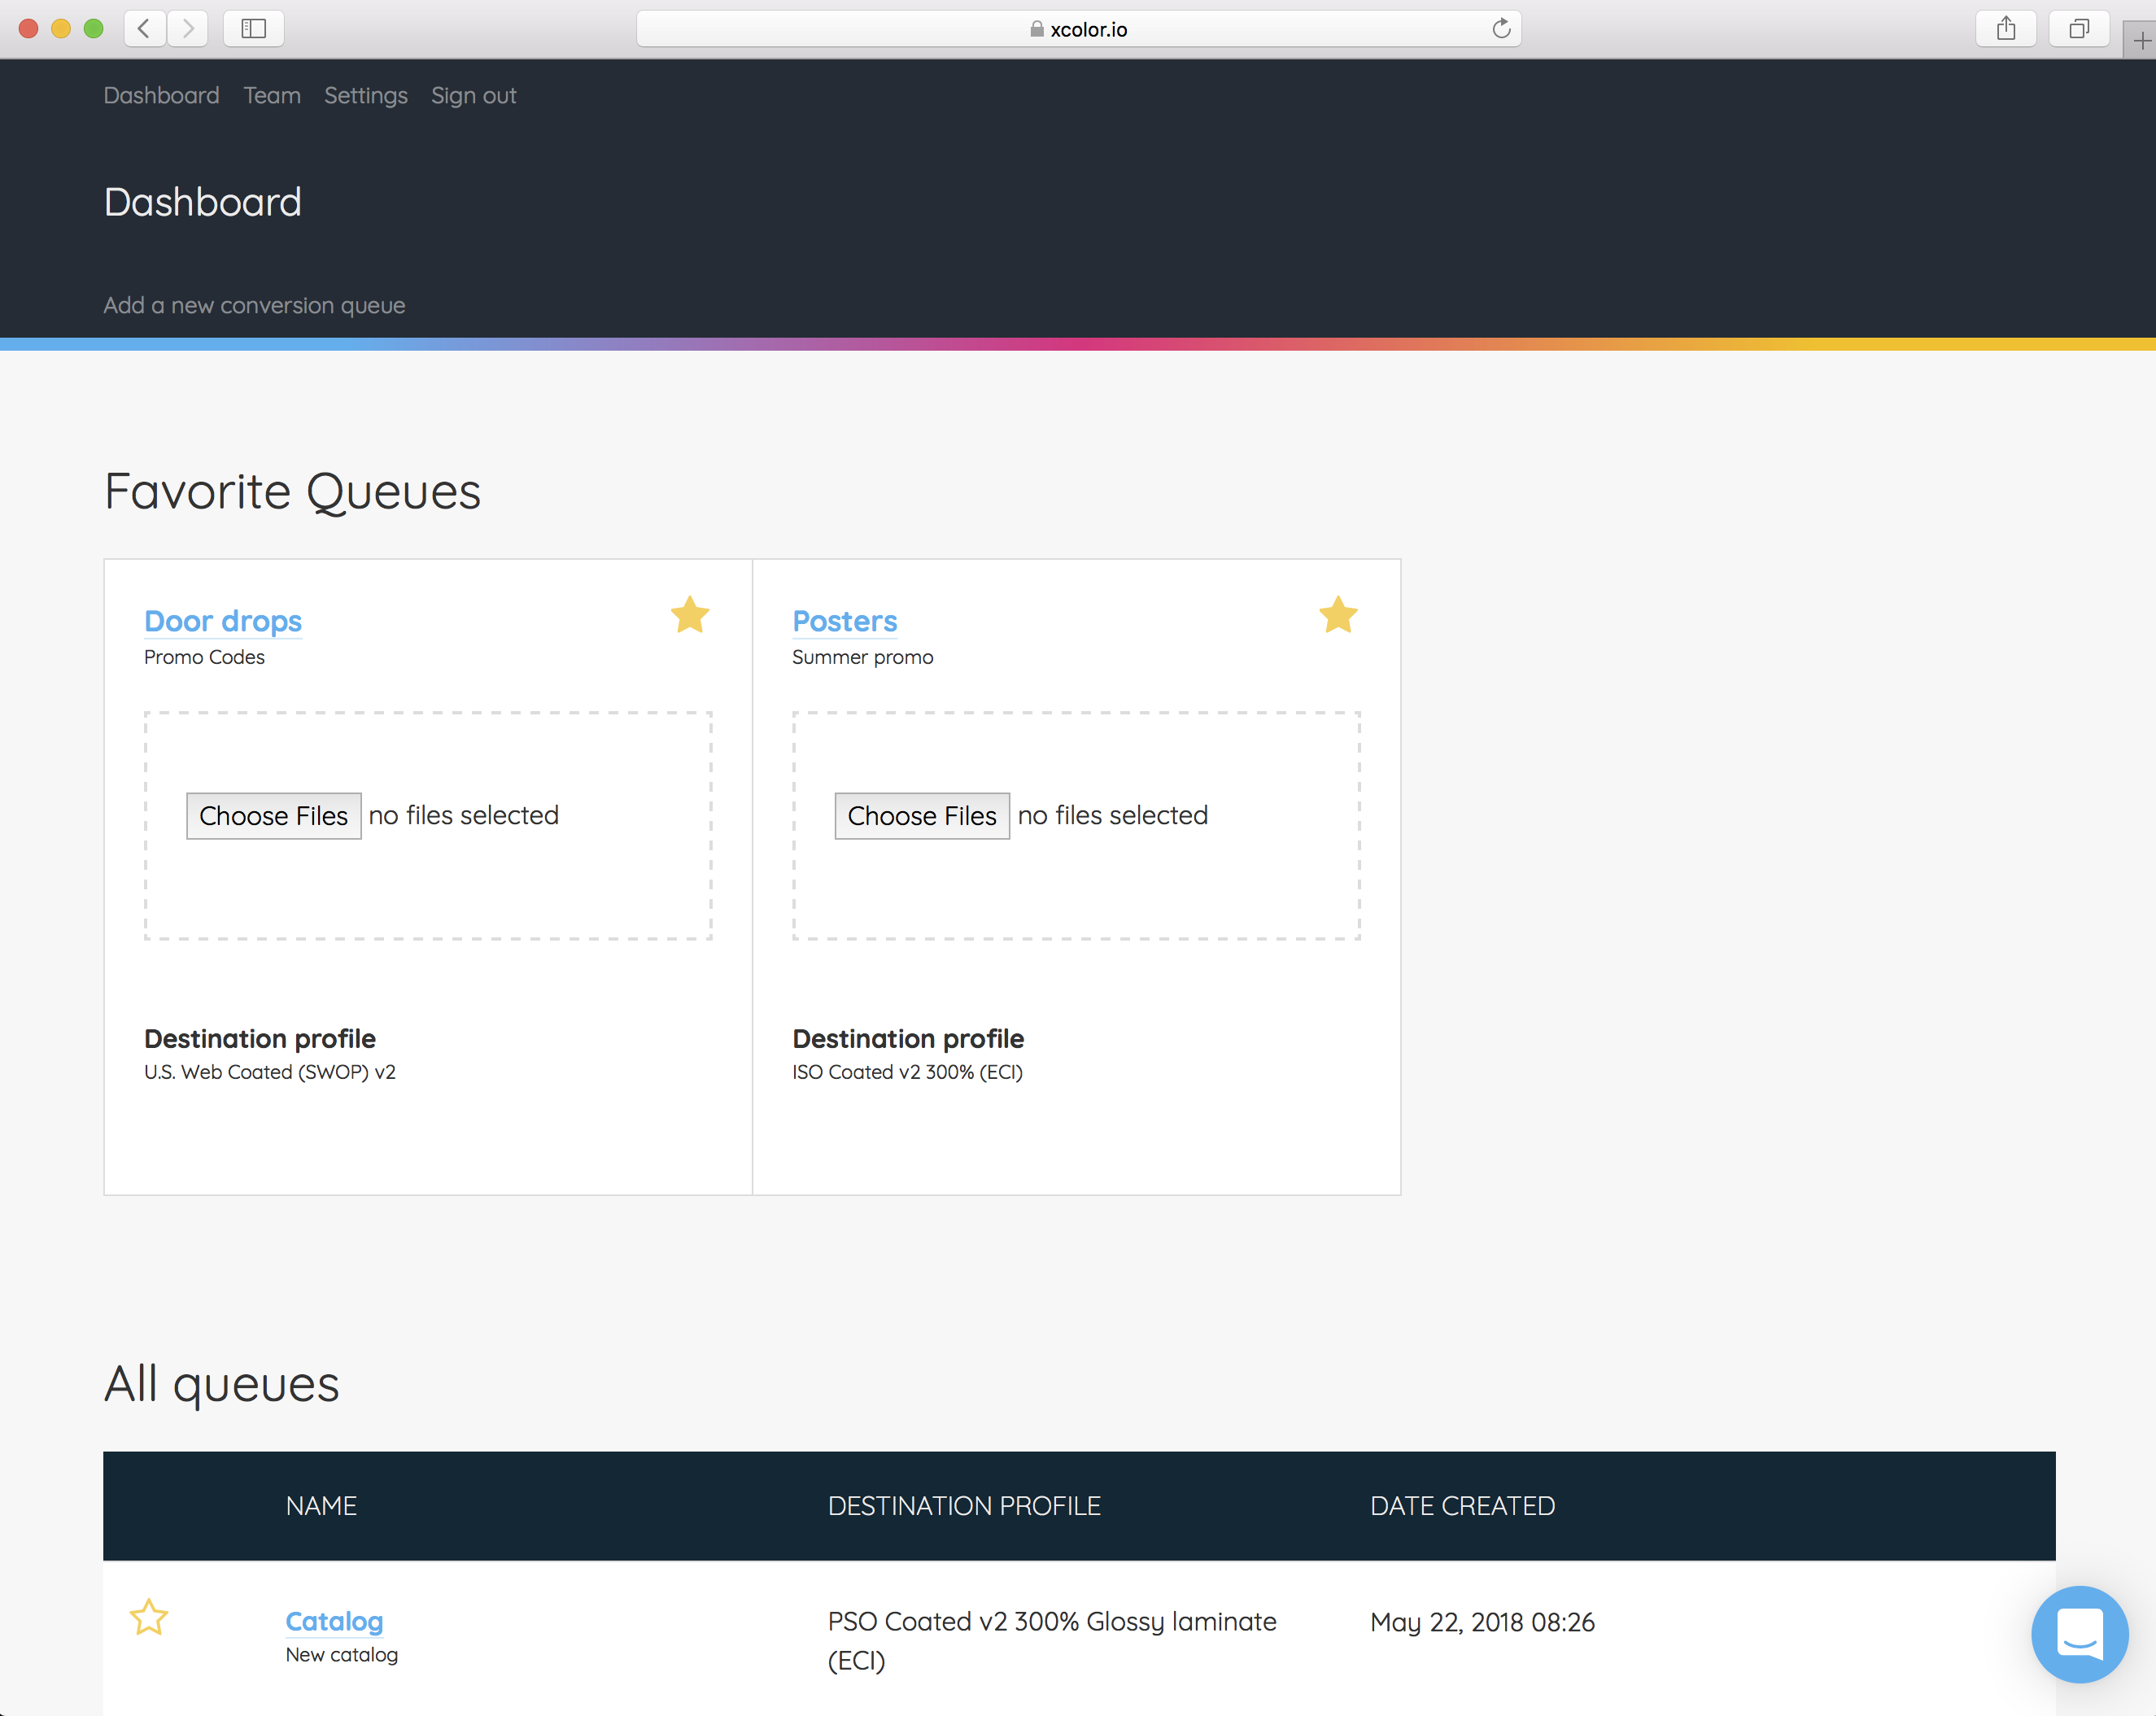
Task: Open the Door drops queue link
Action: click(x=222, y=621)
